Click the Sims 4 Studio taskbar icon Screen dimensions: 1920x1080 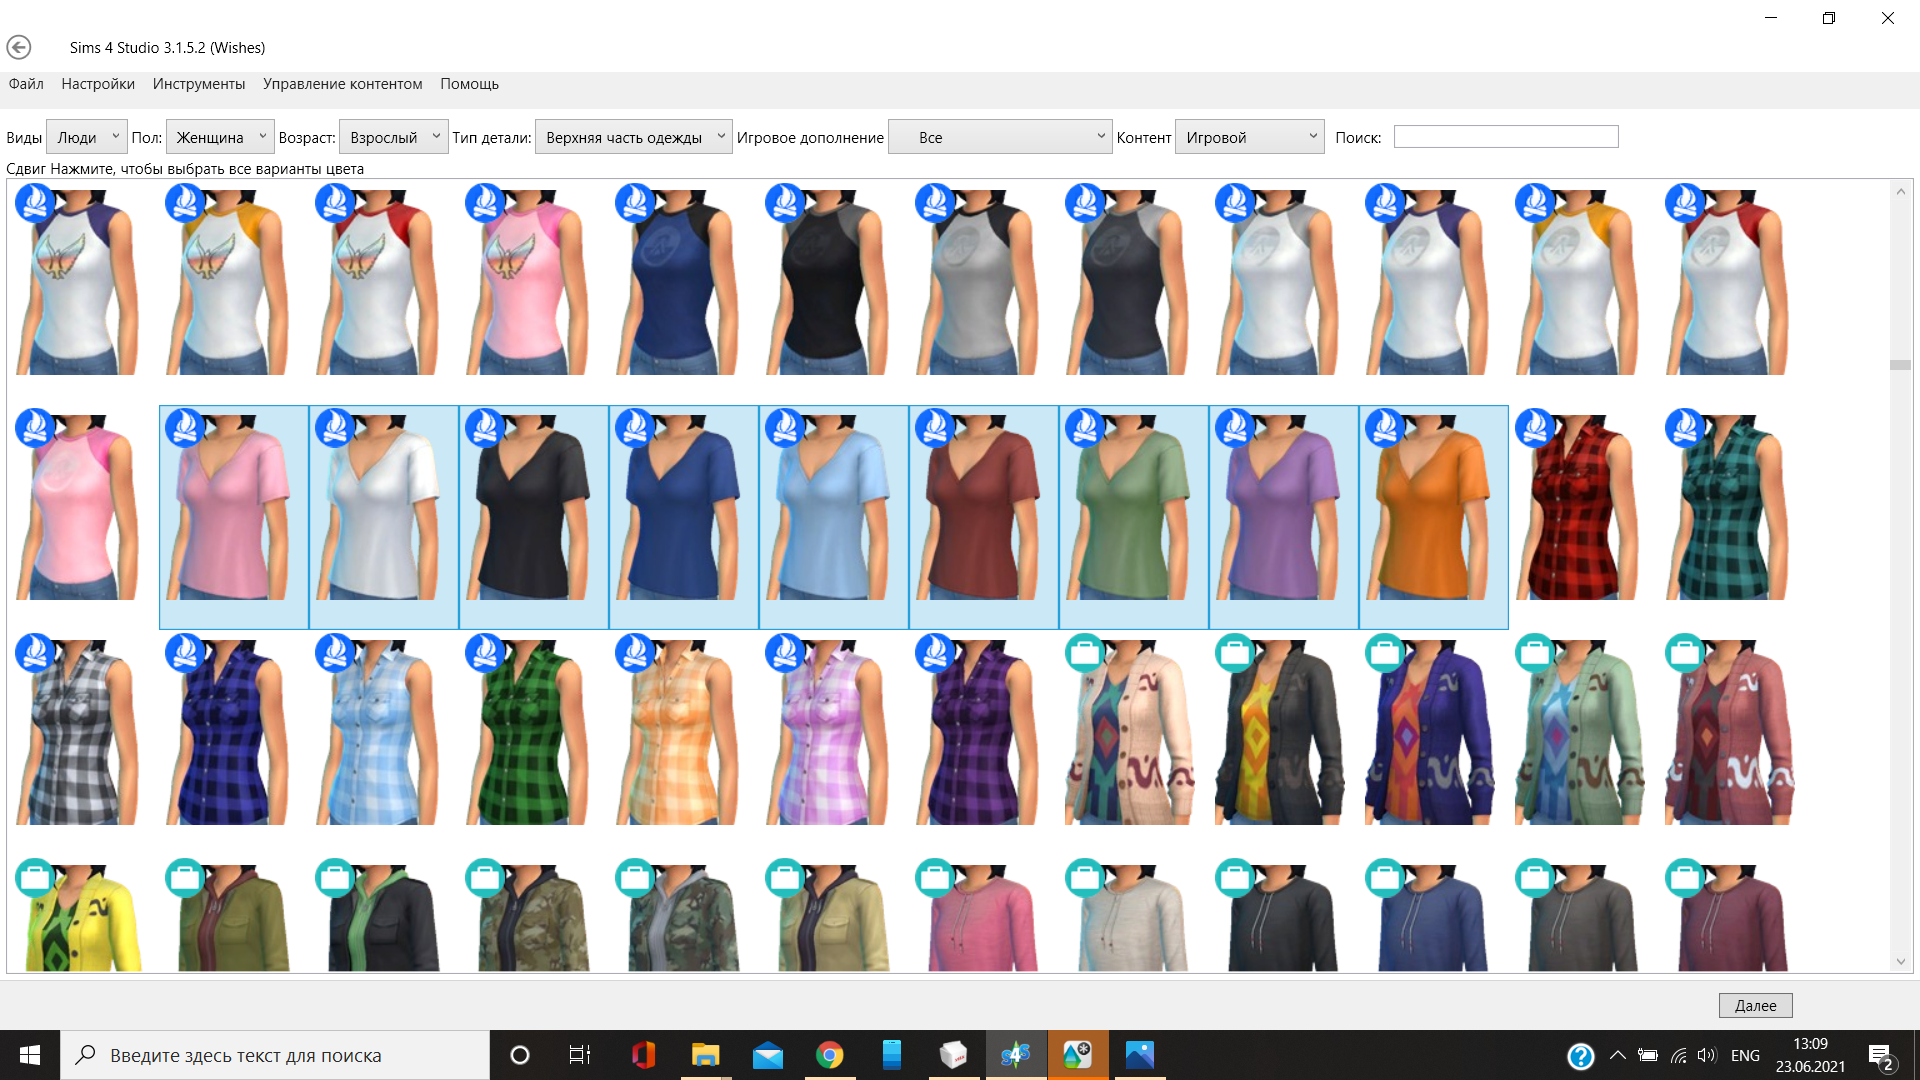coord(1015,1055)
